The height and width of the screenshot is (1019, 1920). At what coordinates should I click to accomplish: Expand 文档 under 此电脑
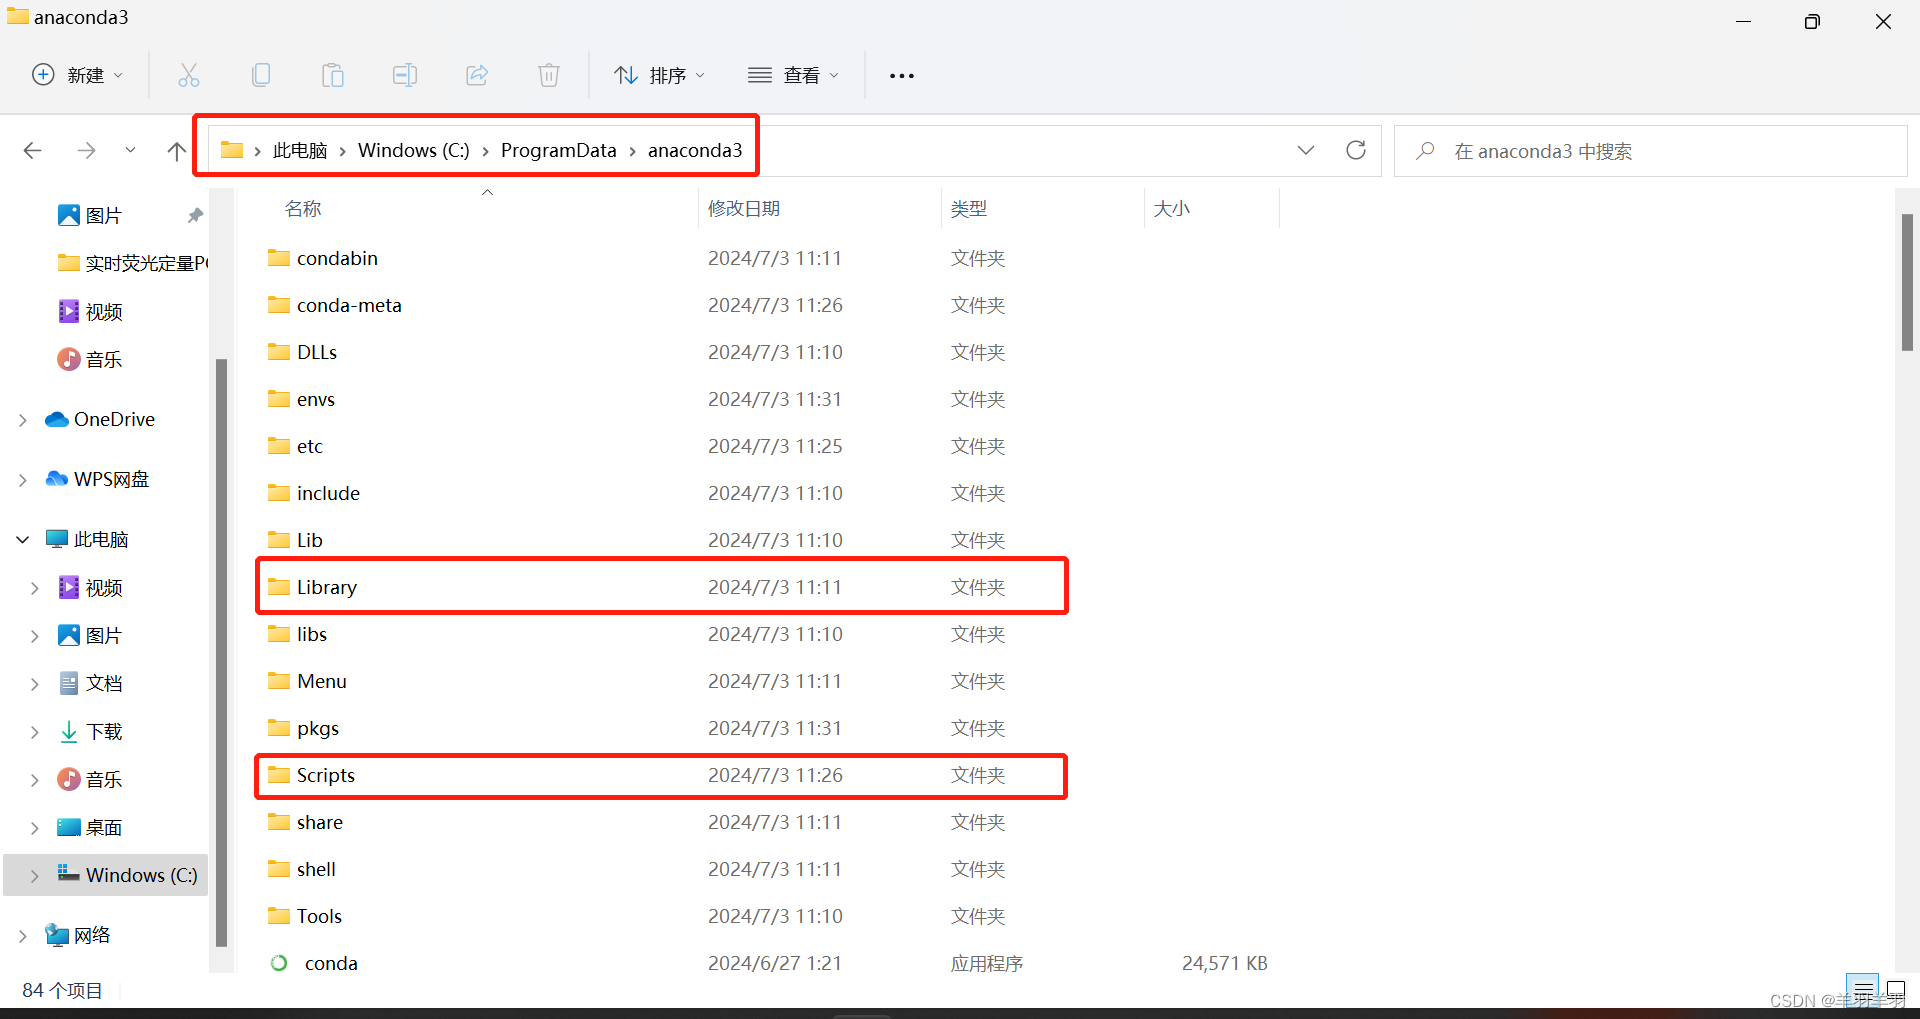click(x=35, y=684)
